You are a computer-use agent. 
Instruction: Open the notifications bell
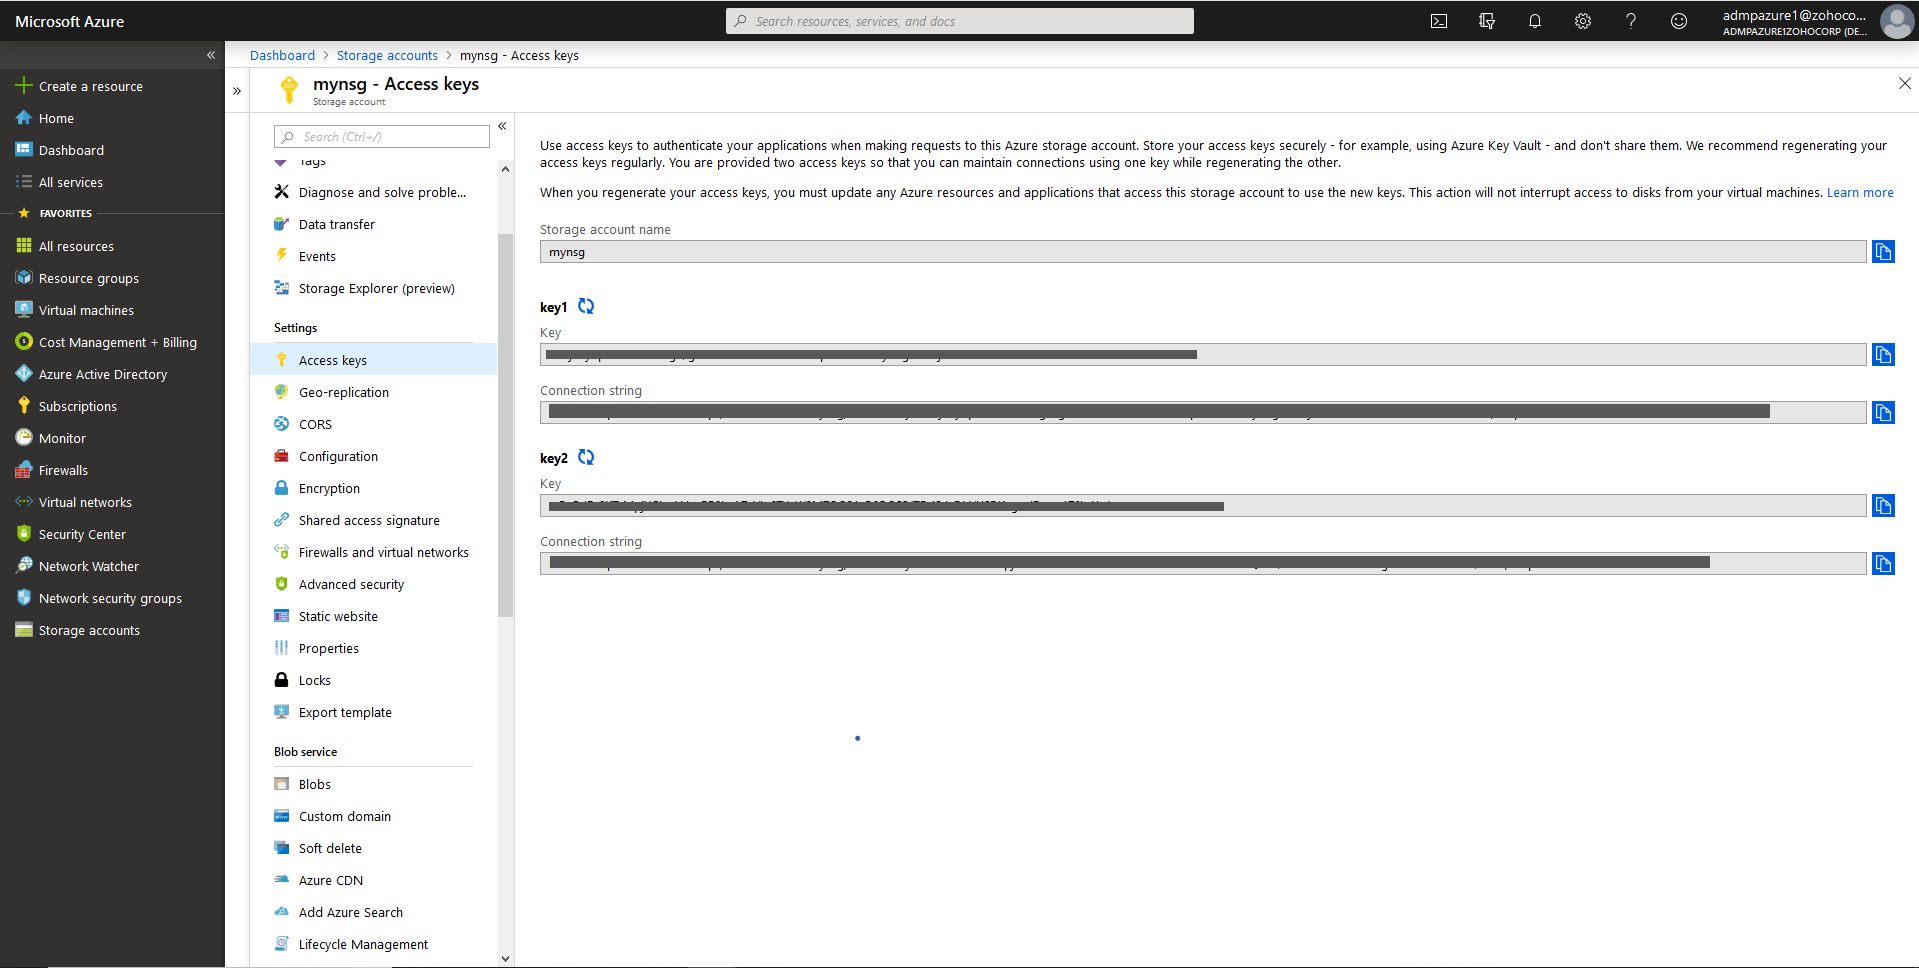click(x=1535, y=21)
